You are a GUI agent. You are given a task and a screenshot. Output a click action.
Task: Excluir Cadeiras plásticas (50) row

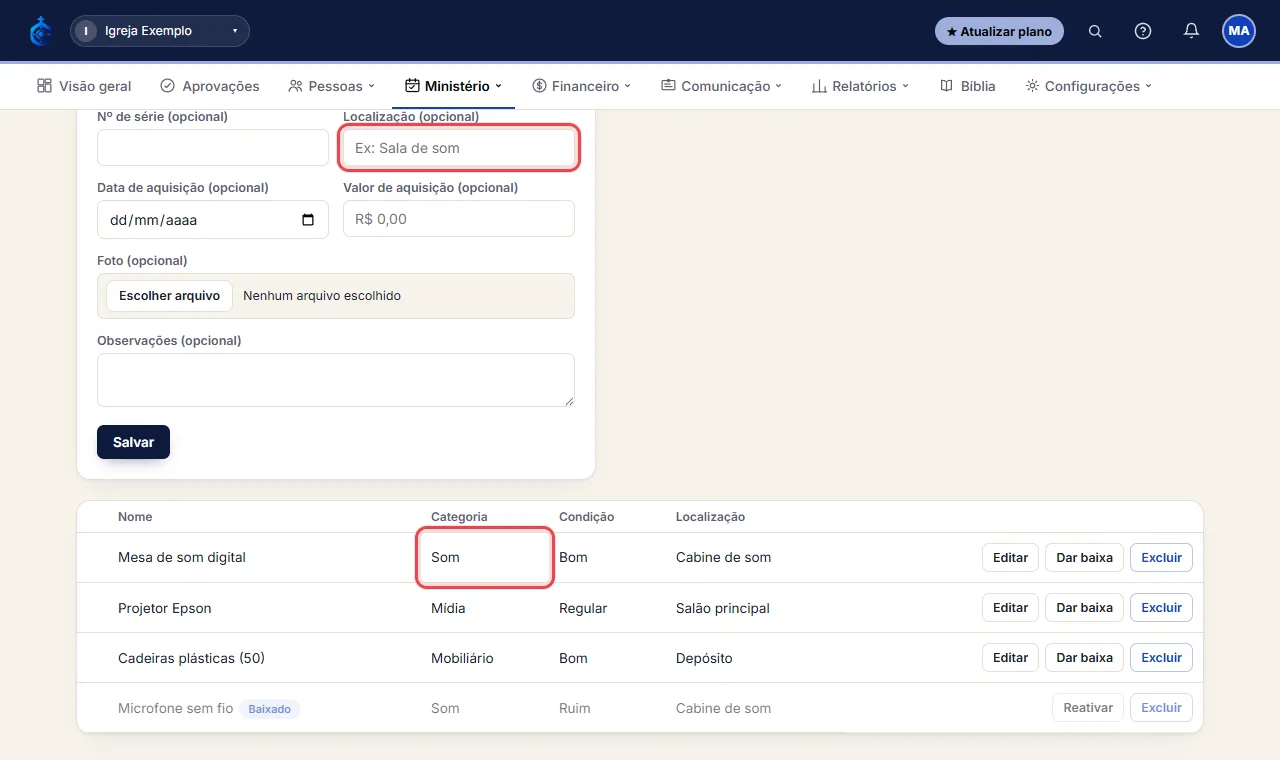pos(1161,657)
